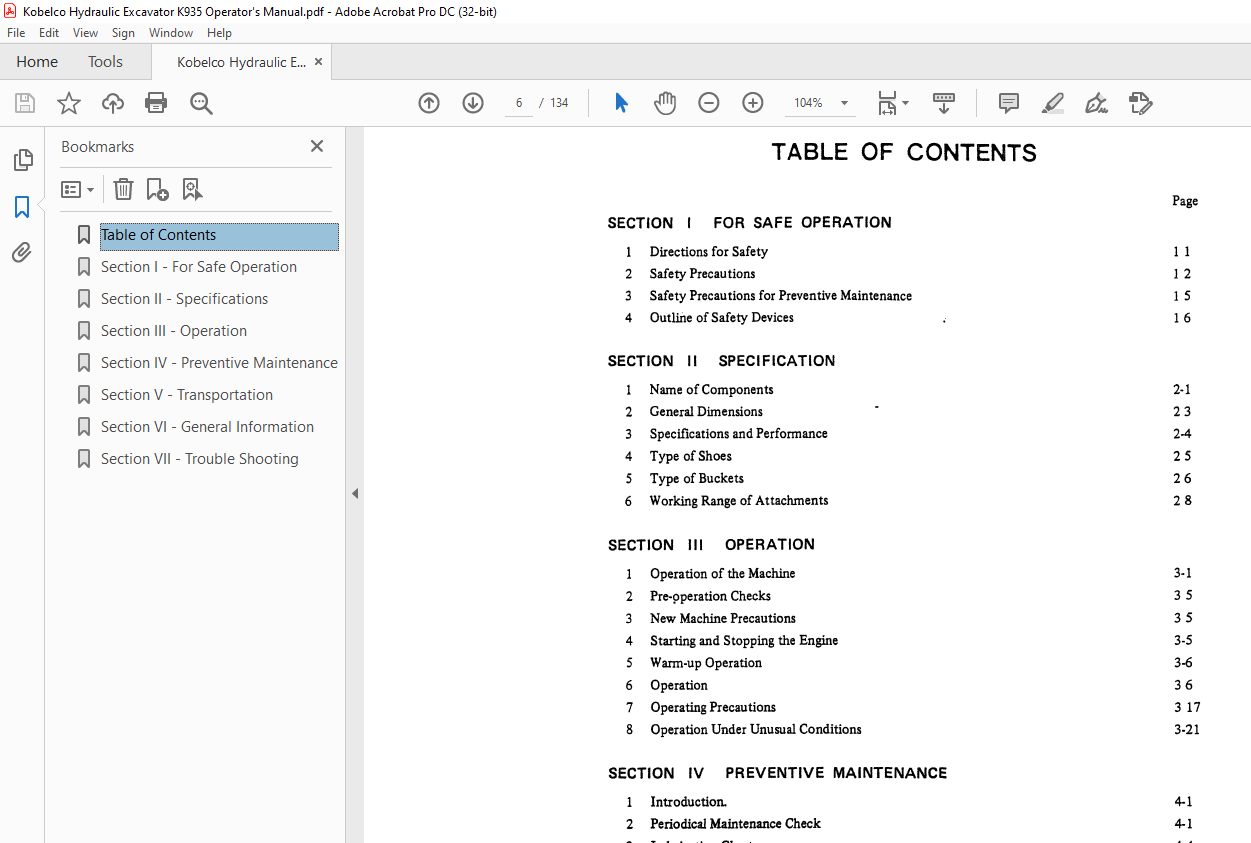
Task: Collapse the navigation pane arrow
Action: (355, 494)
